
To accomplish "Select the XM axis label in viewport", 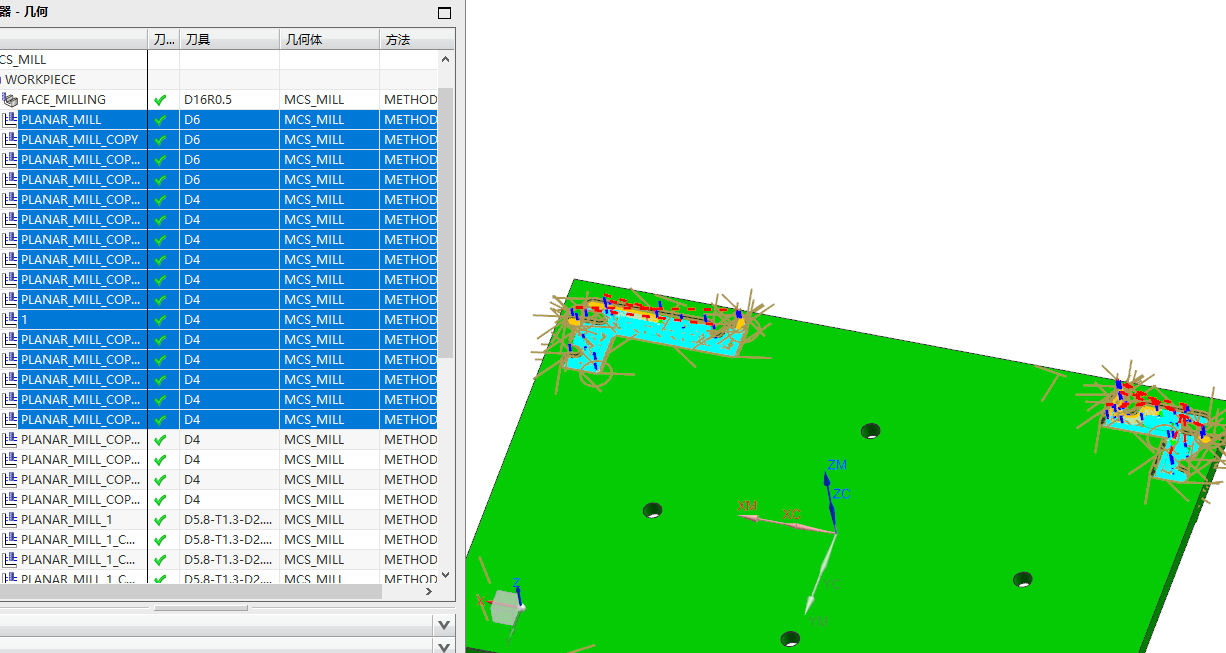I will 747,505.
